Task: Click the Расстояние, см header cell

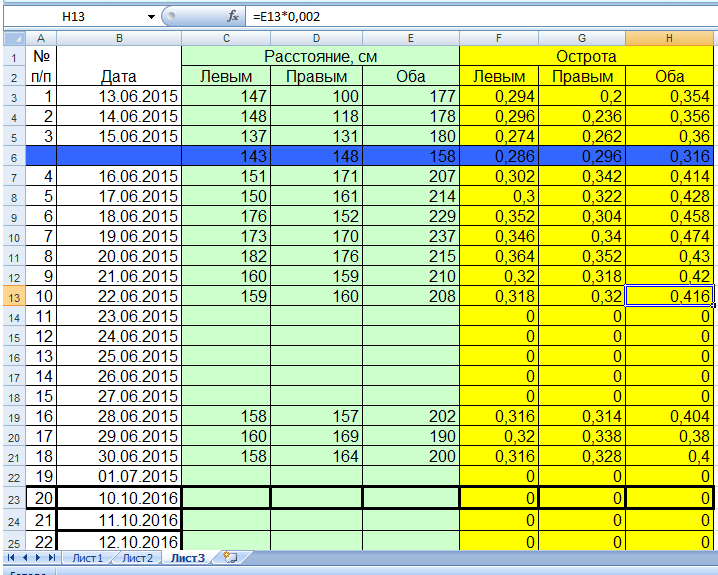Action: click(x=320, y=56)
